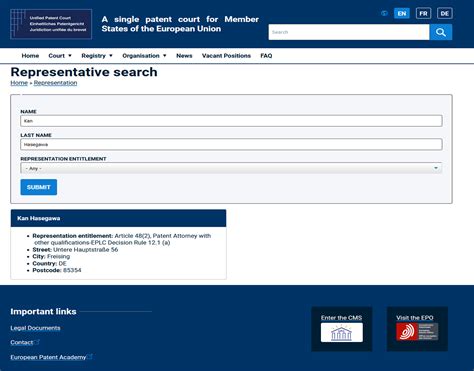Viewport: 474px width, 371px height.
Task: Focus the top site Search field
Action: [349, 32]
